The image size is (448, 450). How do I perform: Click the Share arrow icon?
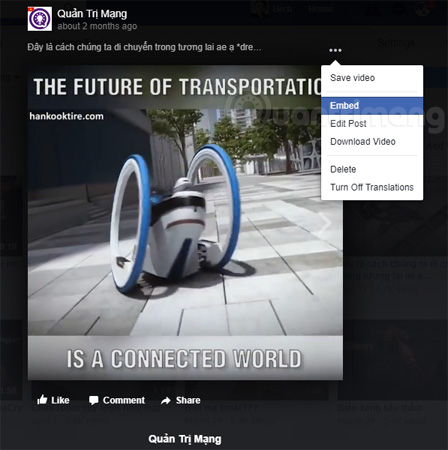(x=166, y=400)
